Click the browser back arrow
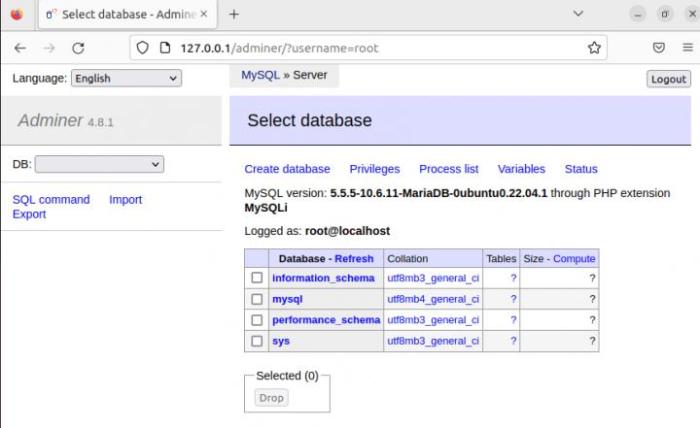The height and width of the screenshot is (428, 700). click(20, 47)
